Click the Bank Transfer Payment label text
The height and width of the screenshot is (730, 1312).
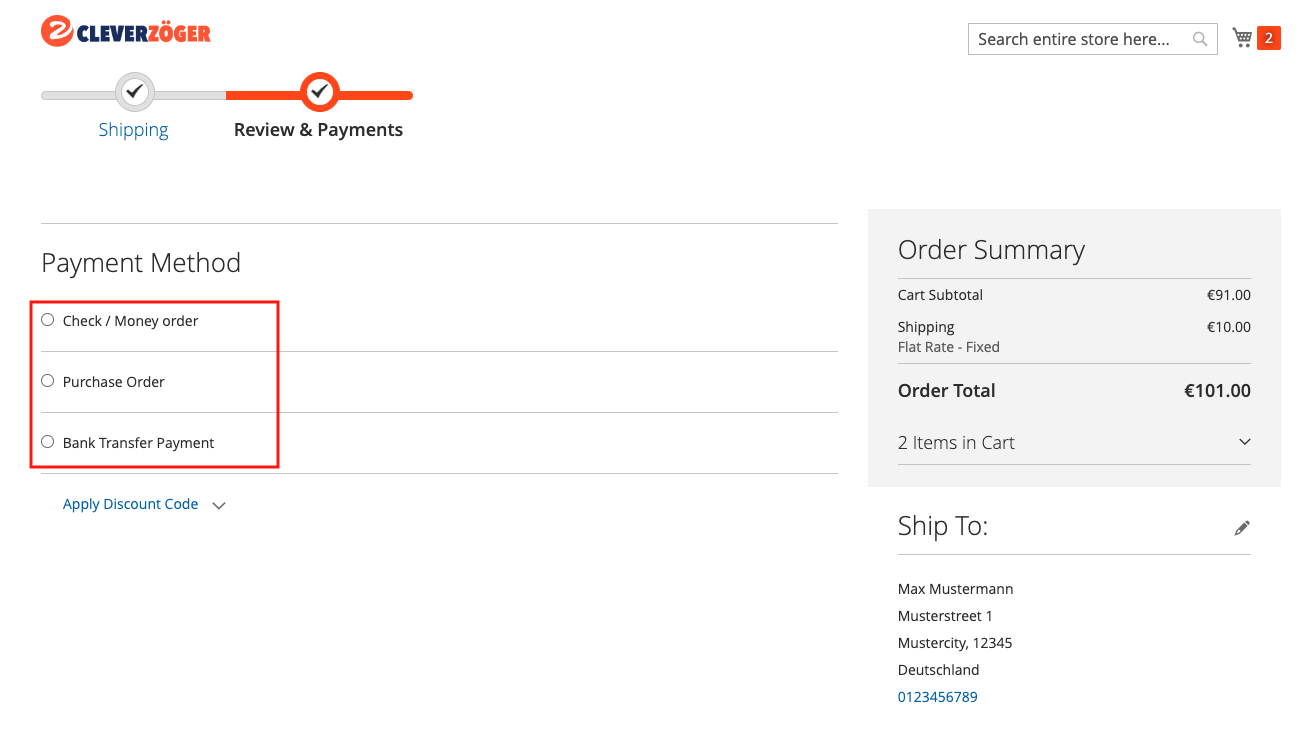138,443
